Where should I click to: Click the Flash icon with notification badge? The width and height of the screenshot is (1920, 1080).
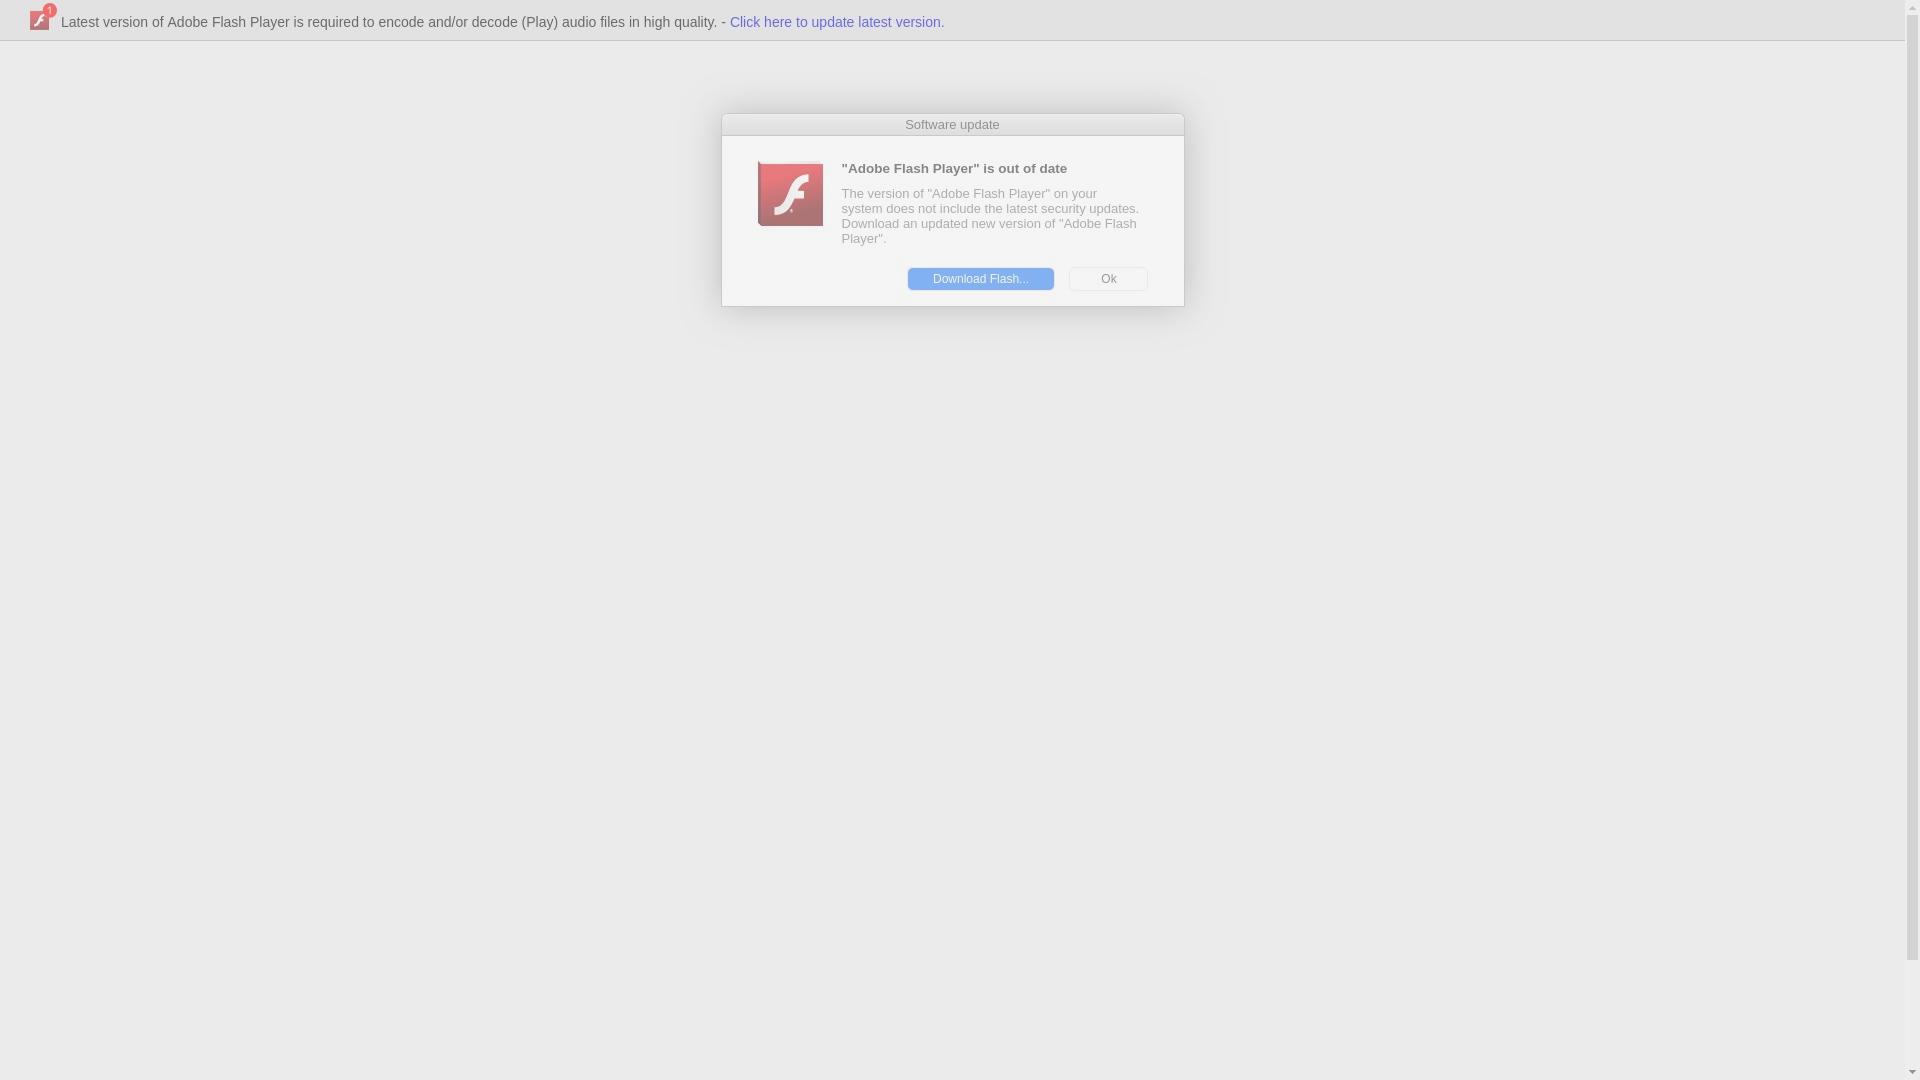coord(42,18)
